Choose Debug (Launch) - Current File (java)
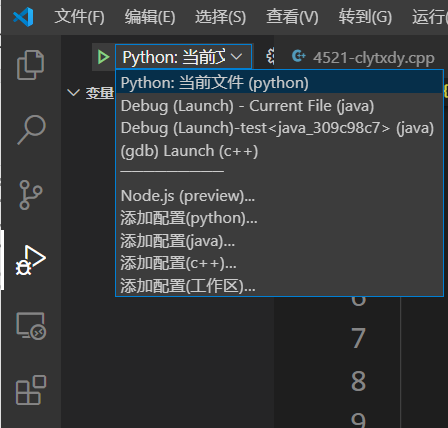The image size is (448, 428). 279,106
